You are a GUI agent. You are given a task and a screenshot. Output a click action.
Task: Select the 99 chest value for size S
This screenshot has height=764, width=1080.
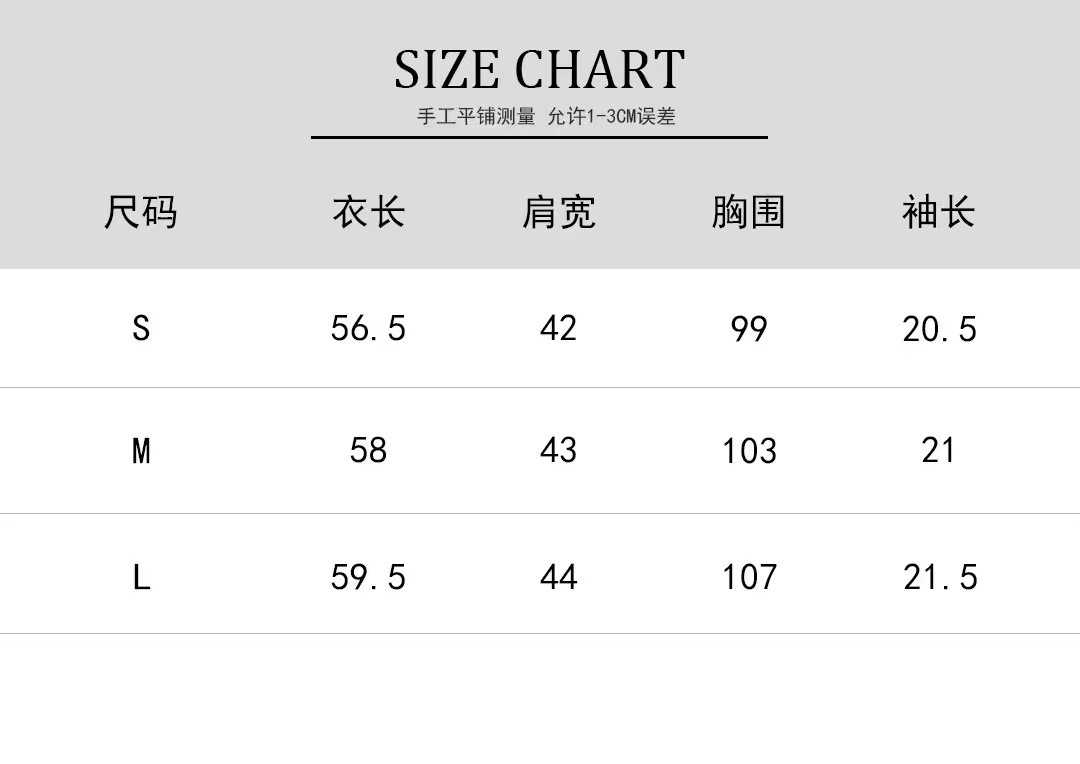pyautogui.click(x=748, y=329)
